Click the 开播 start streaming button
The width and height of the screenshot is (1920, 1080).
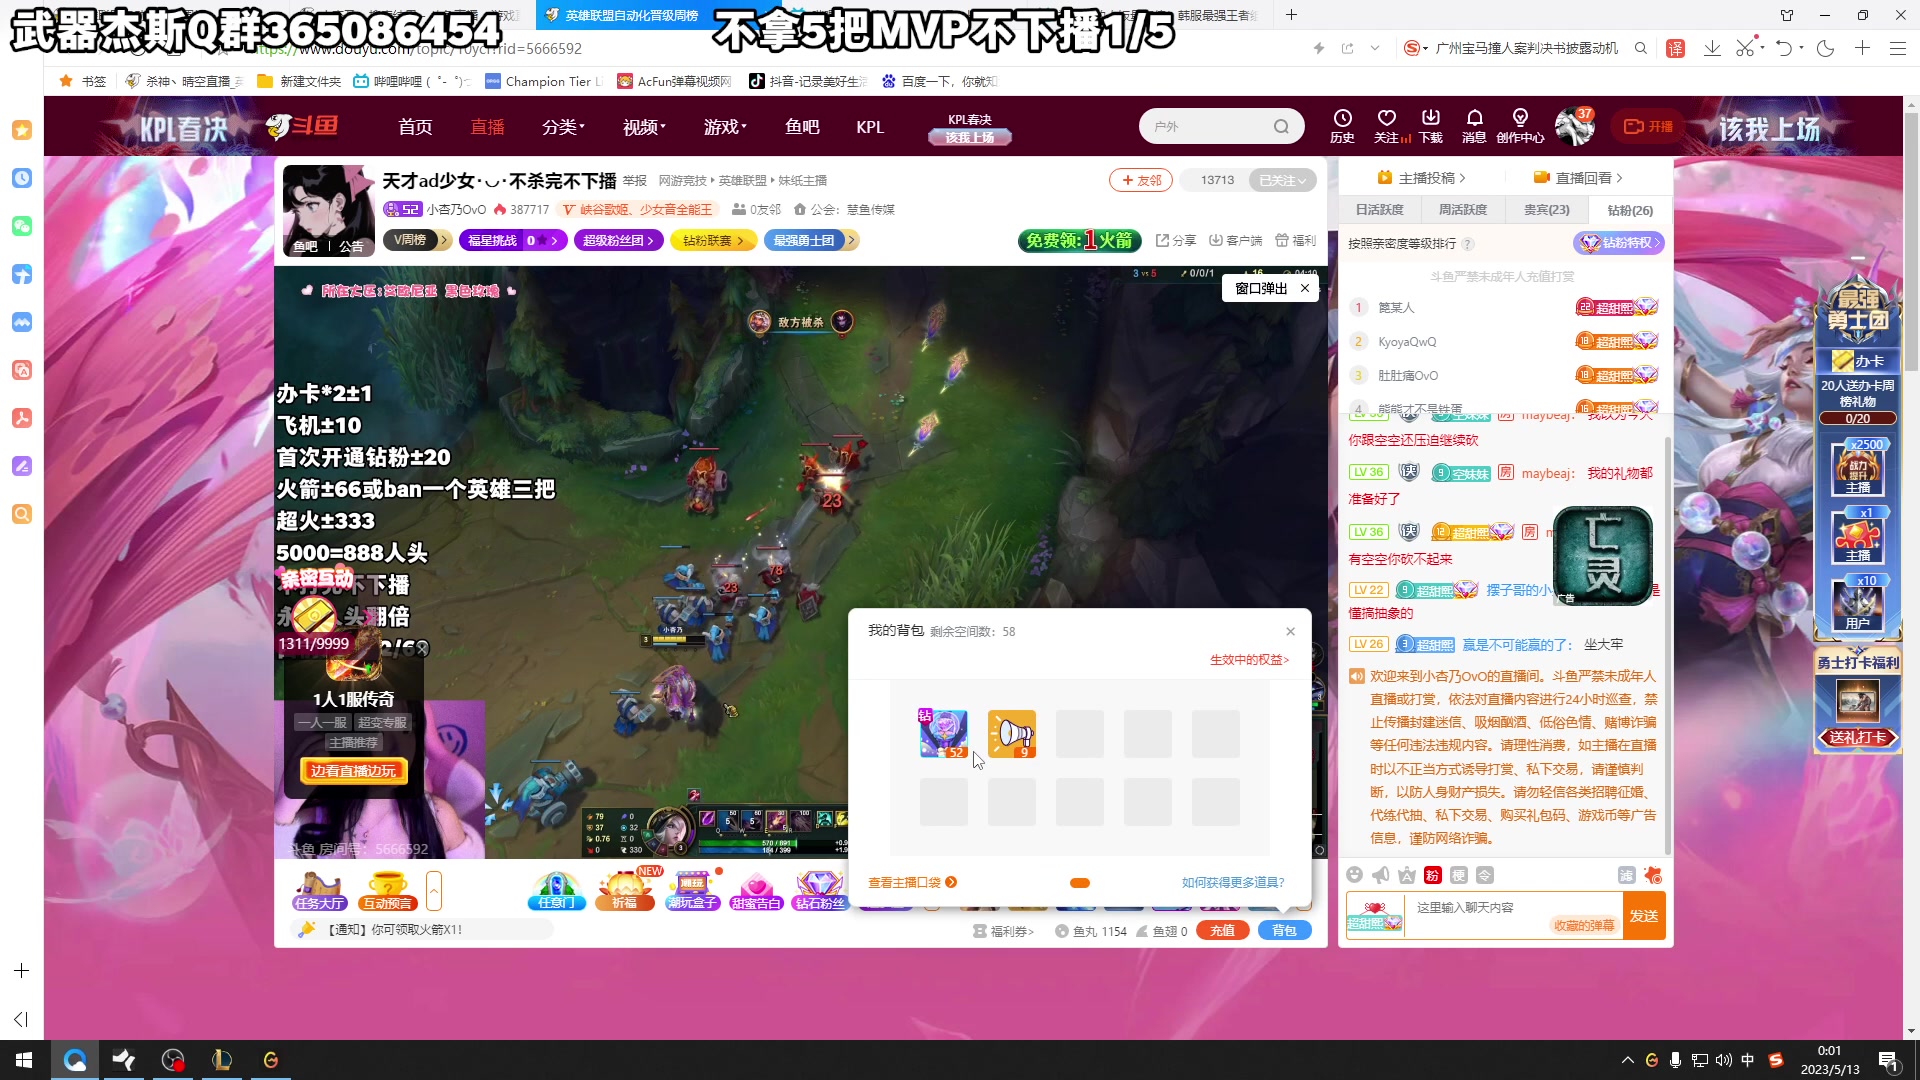tap(1648, 127)
